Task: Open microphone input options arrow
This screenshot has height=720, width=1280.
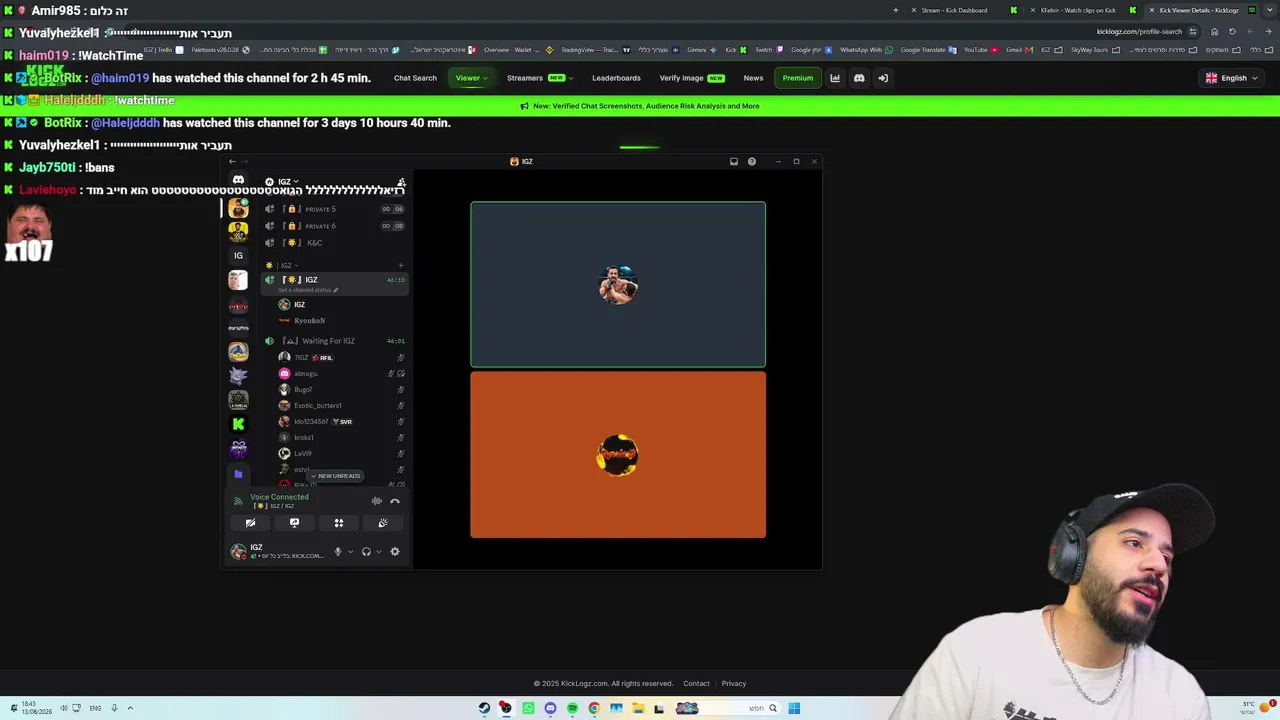Action: [x=350, y=551]
